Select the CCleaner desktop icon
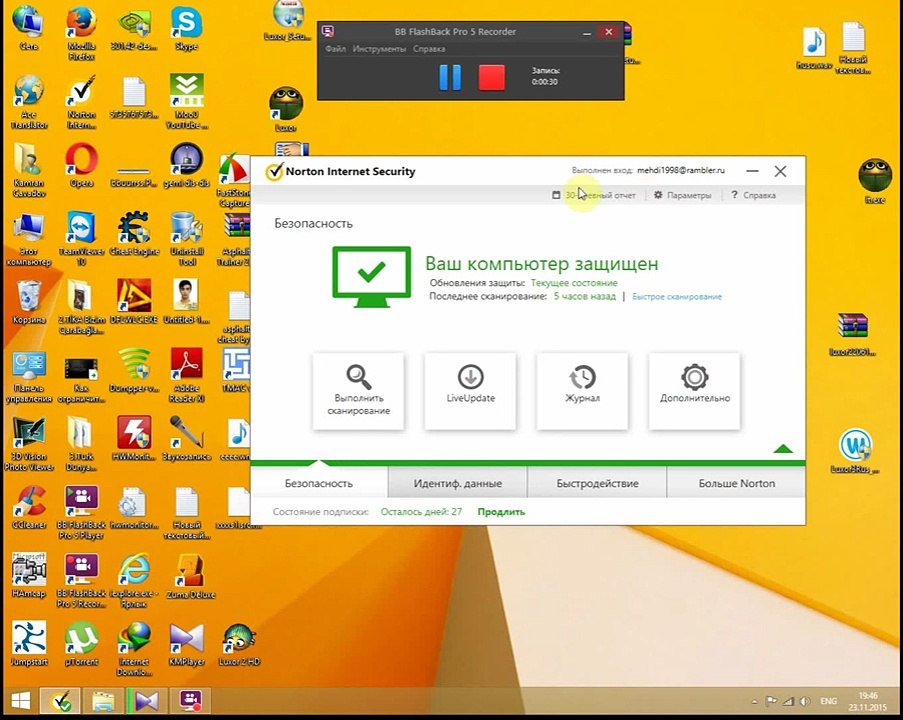Viewport: 903px width, 720px height. click(x=29, y=508)
